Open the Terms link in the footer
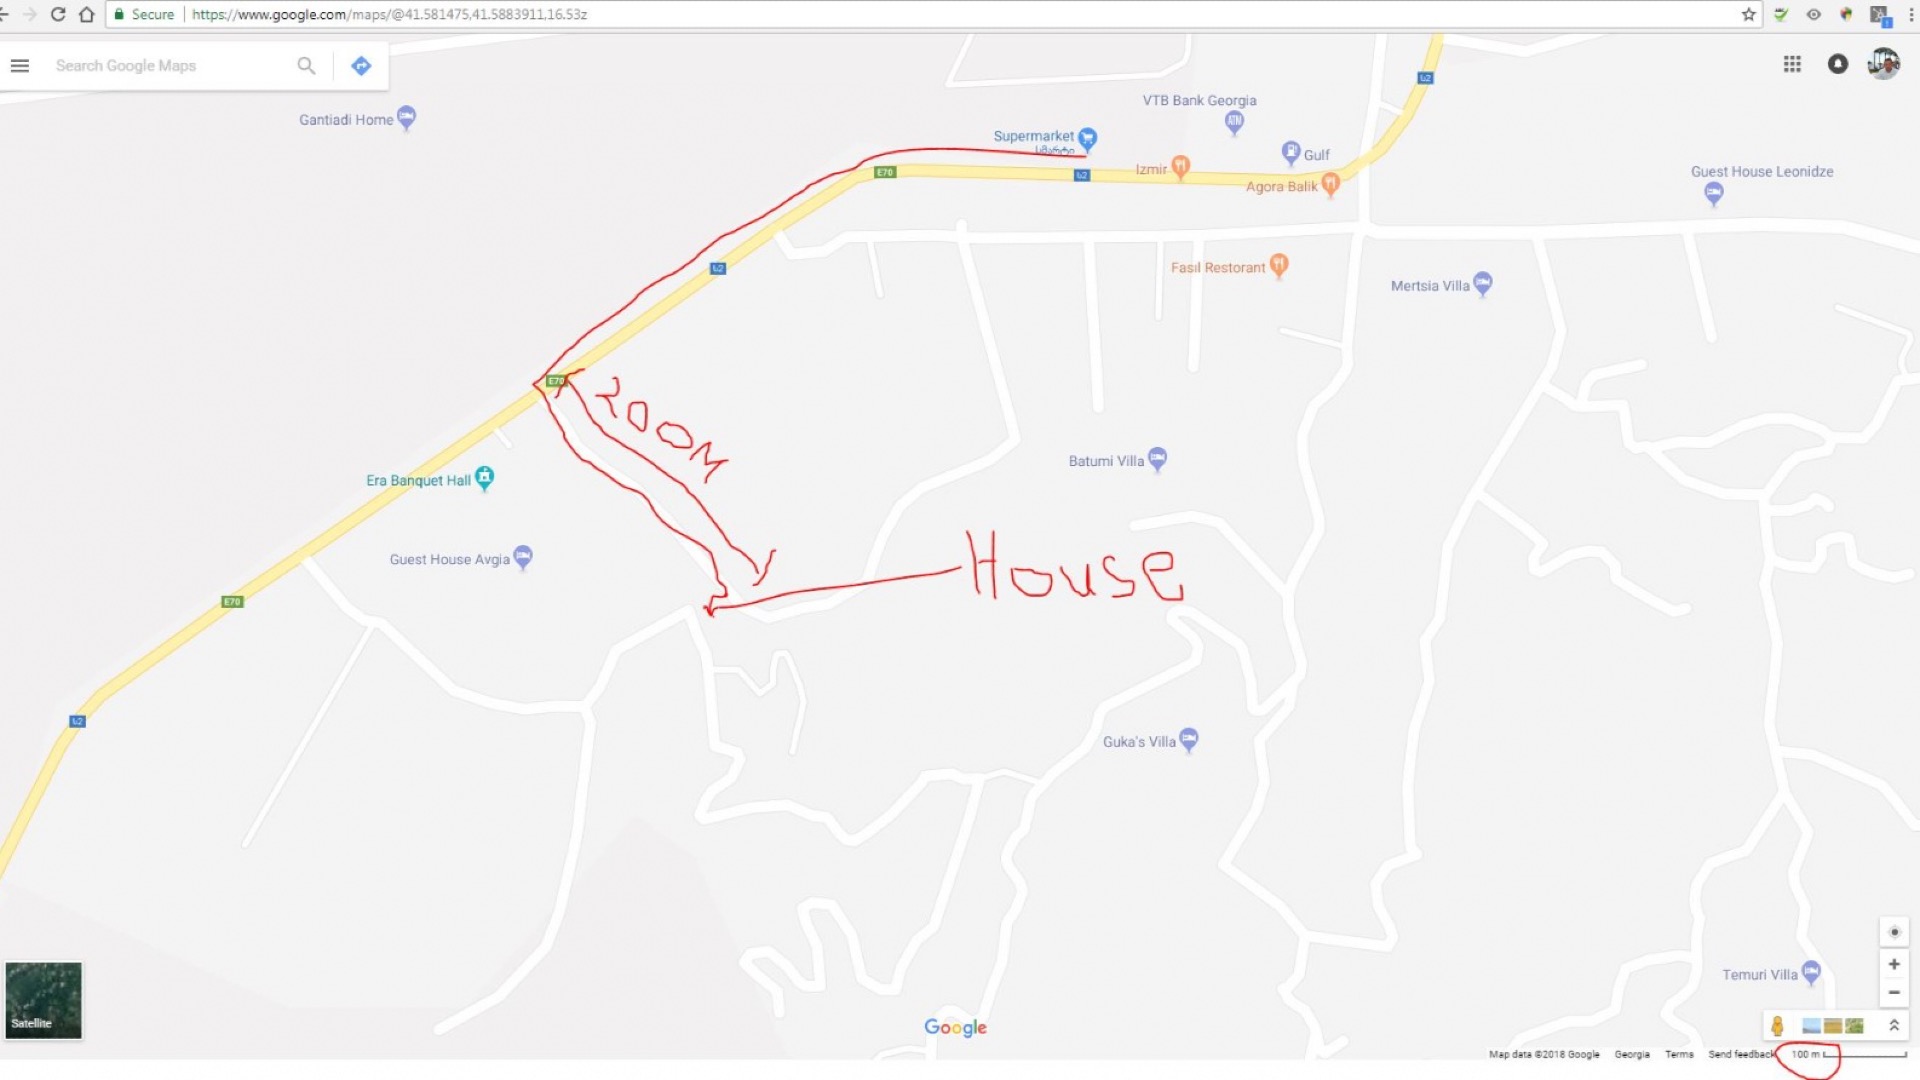Image resolution: width=1920 pixels, height=1080 pixels. 1679,1054
